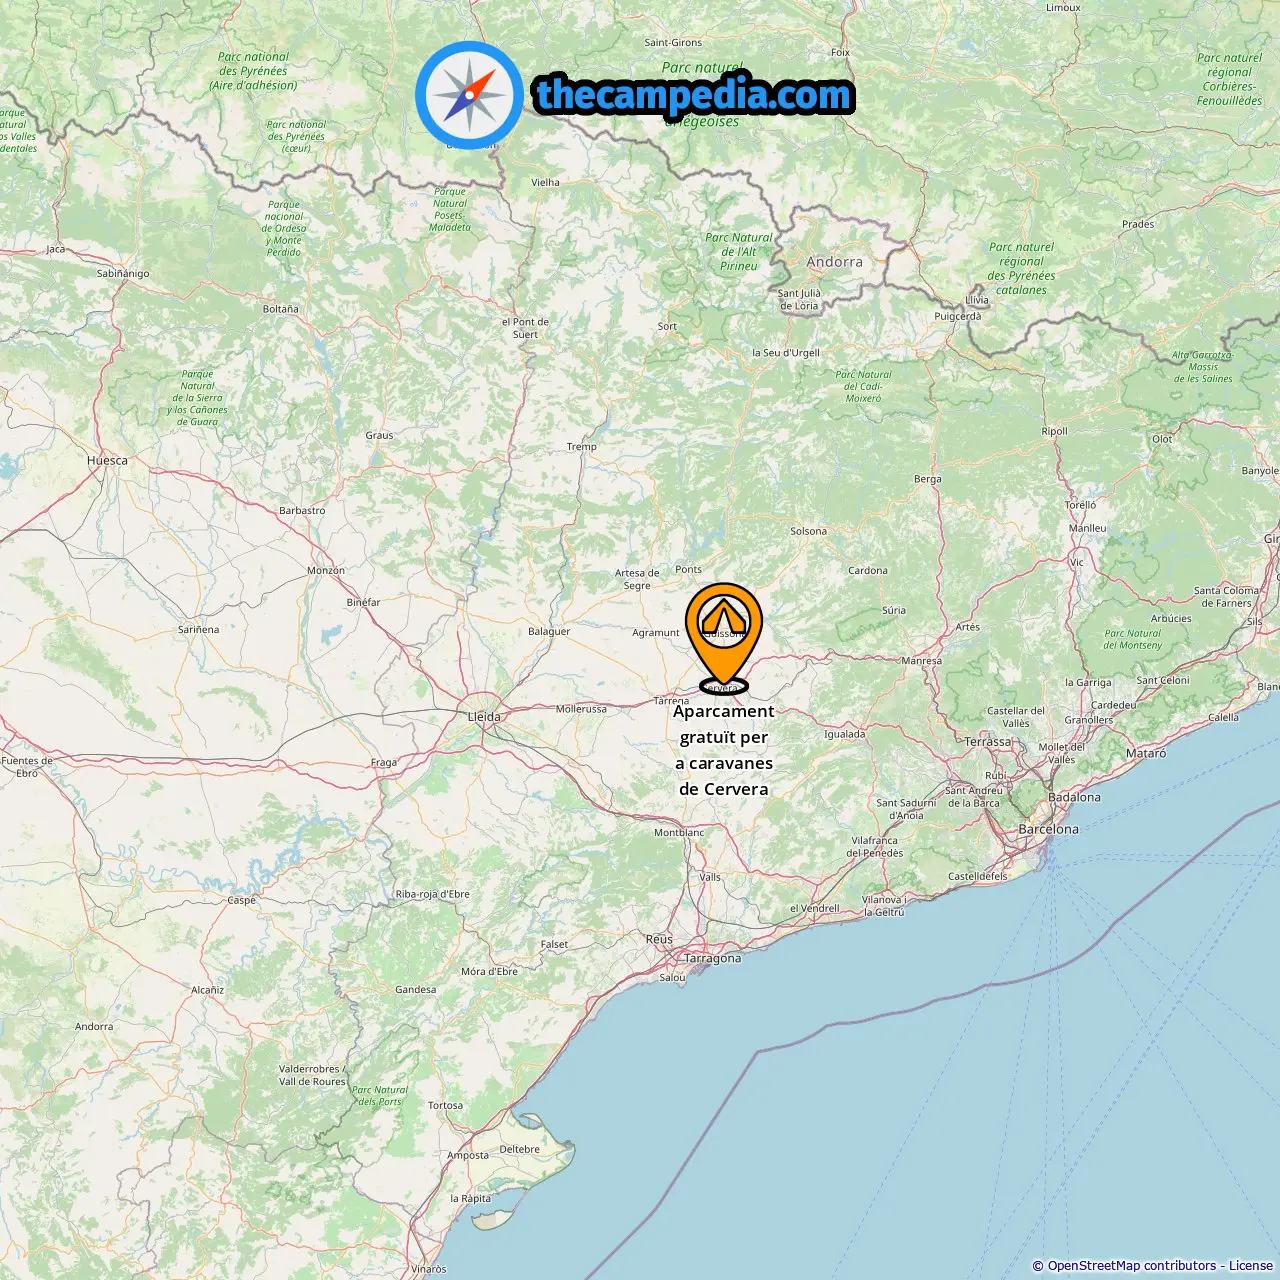This screenshot has height=1280, width=1280.
Task: Click the Balaguer town label
Action: tap(549, 632)
